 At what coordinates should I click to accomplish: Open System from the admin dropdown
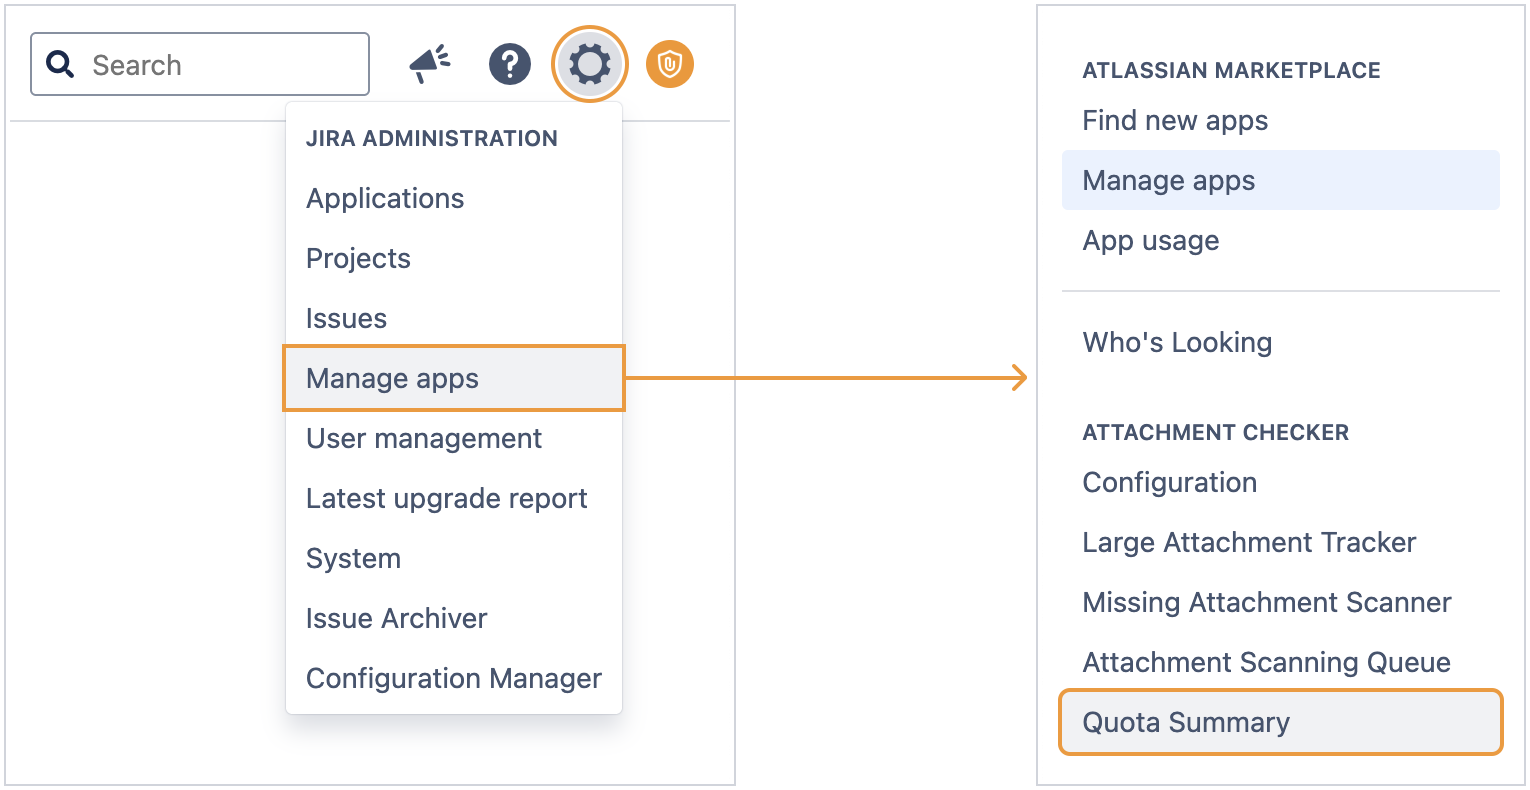pyautogui.click(x=353, y=559)
